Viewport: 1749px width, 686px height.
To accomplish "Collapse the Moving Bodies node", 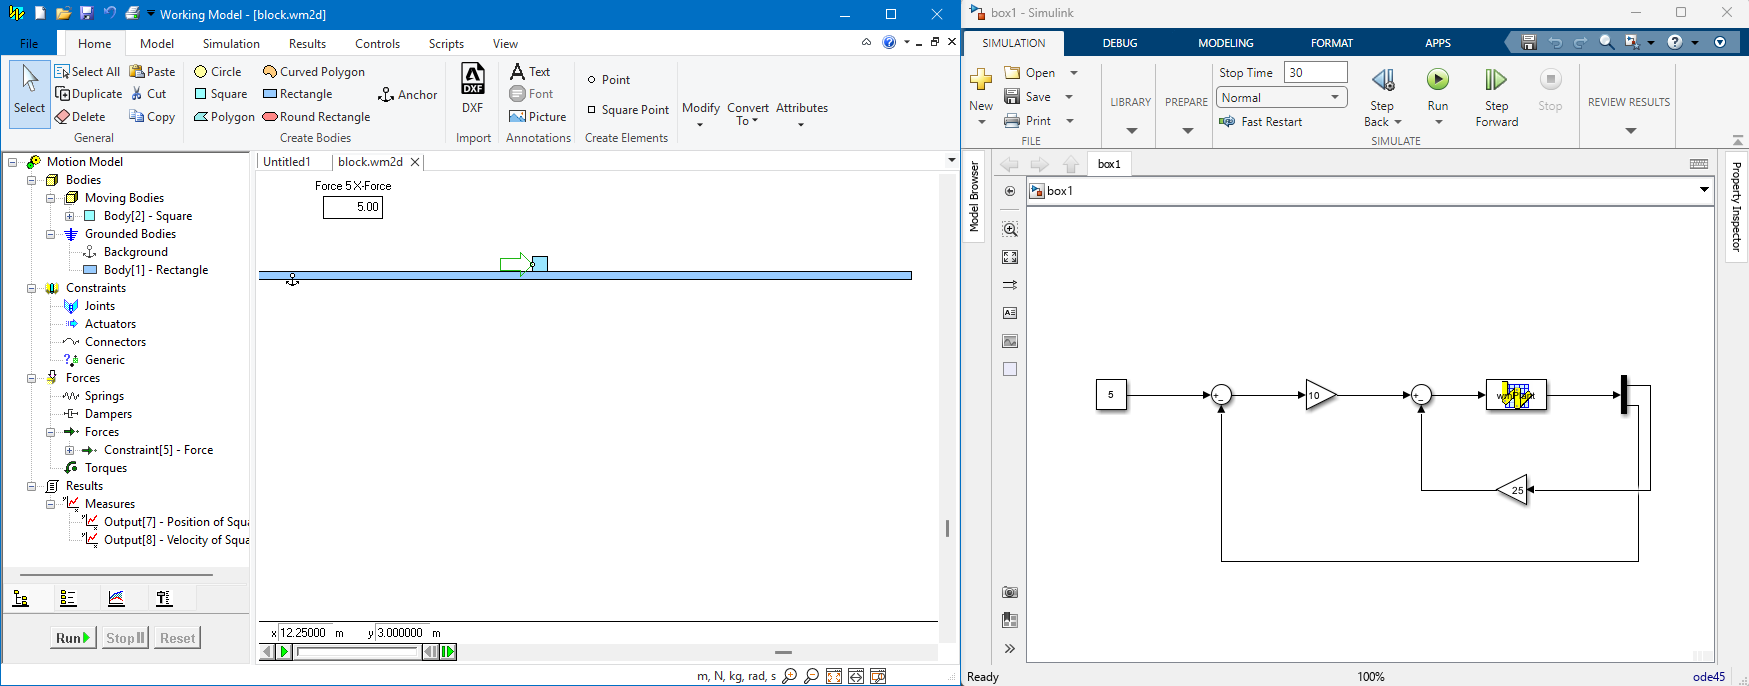I will point(51,198).
